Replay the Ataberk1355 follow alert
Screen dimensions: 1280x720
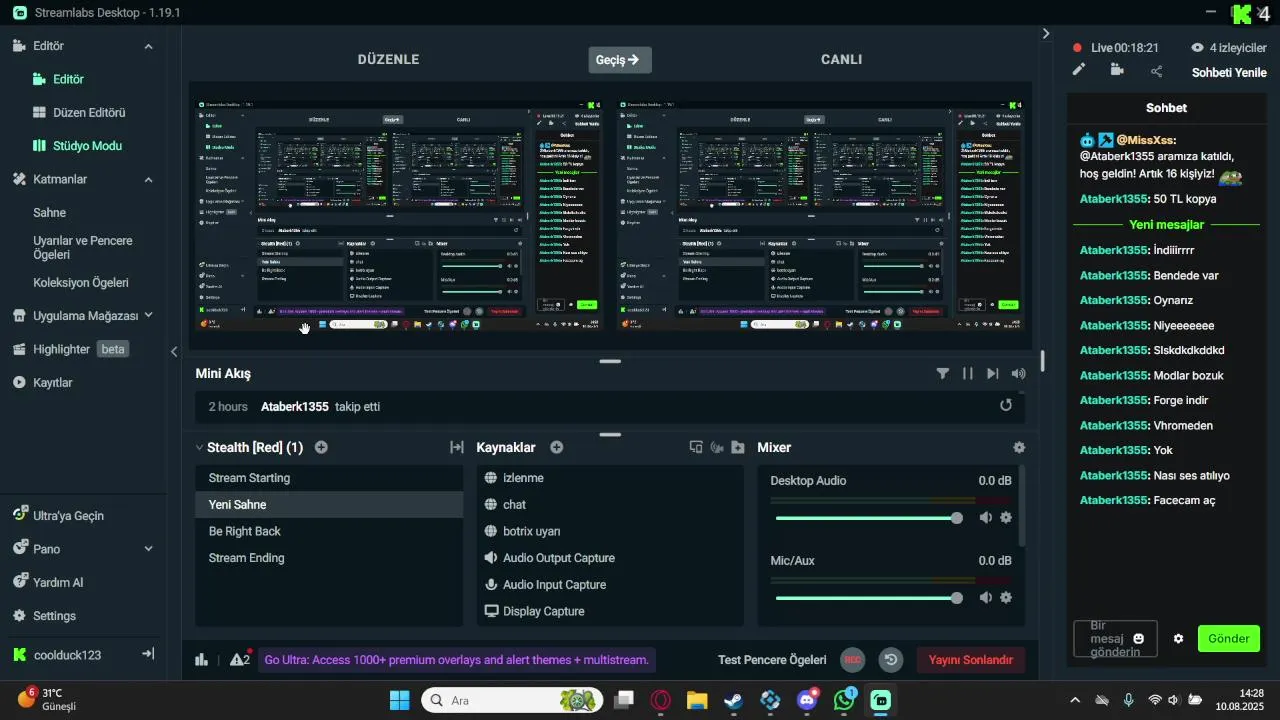click(1006, 406)
